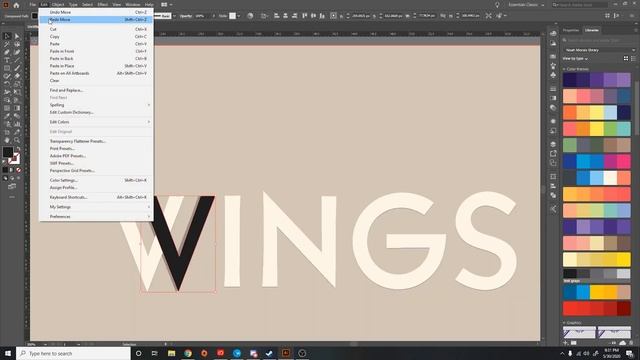
Task: Open the Gradient panel icon in the dock
Action: (553, 98)
